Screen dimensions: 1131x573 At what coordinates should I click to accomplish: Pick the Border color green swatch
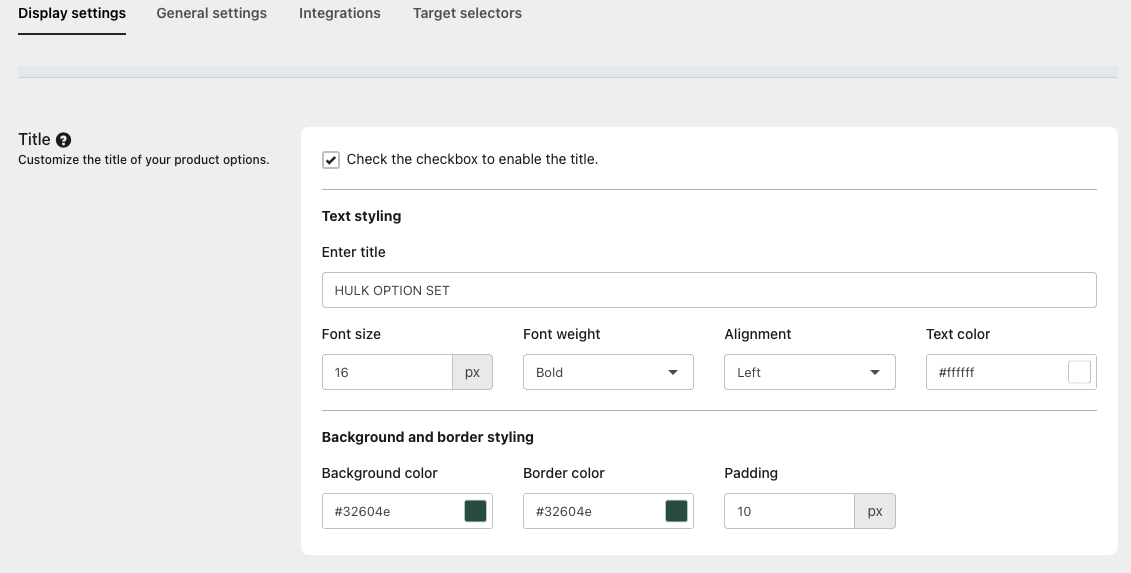pyautogui.click(x=677, y=511)
